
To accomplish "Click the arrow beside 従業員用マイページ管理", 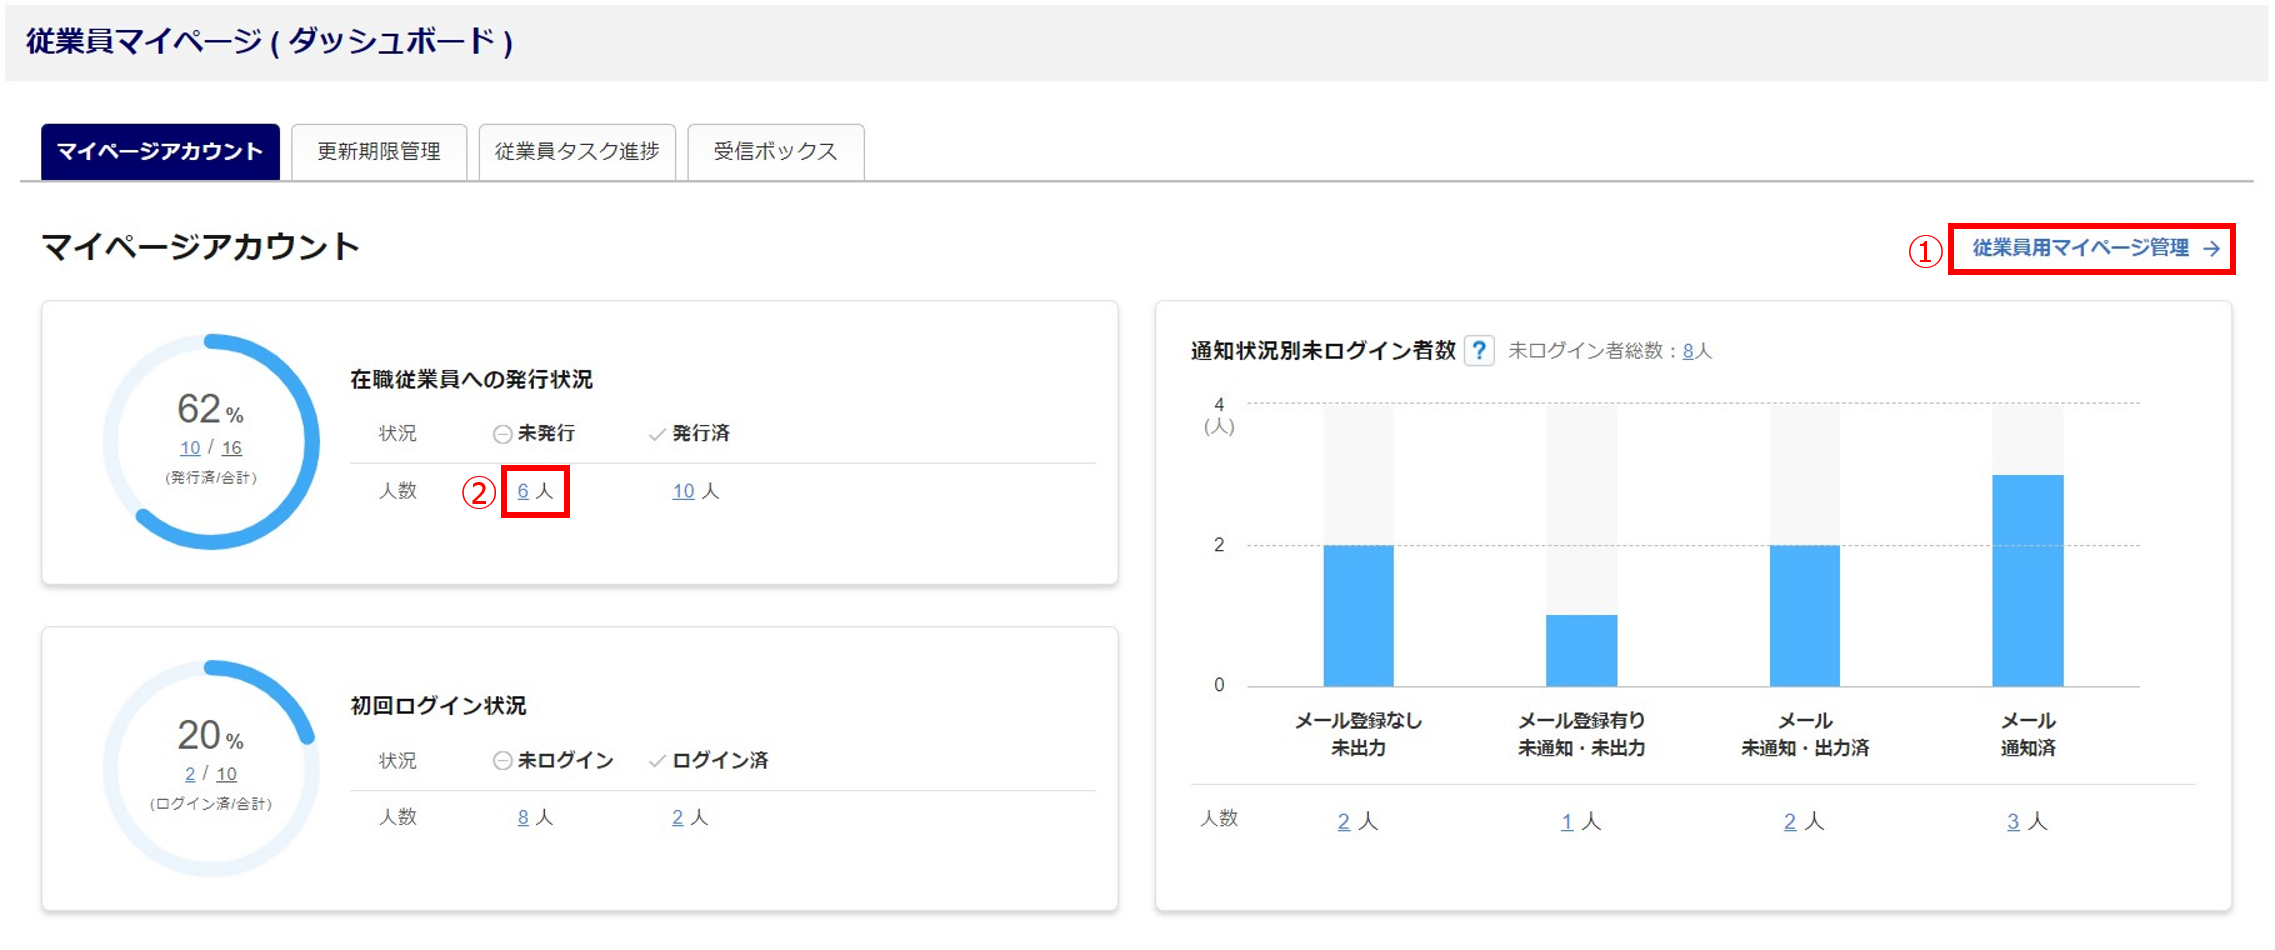I will pyautogui.click(x=2212, y=249).
